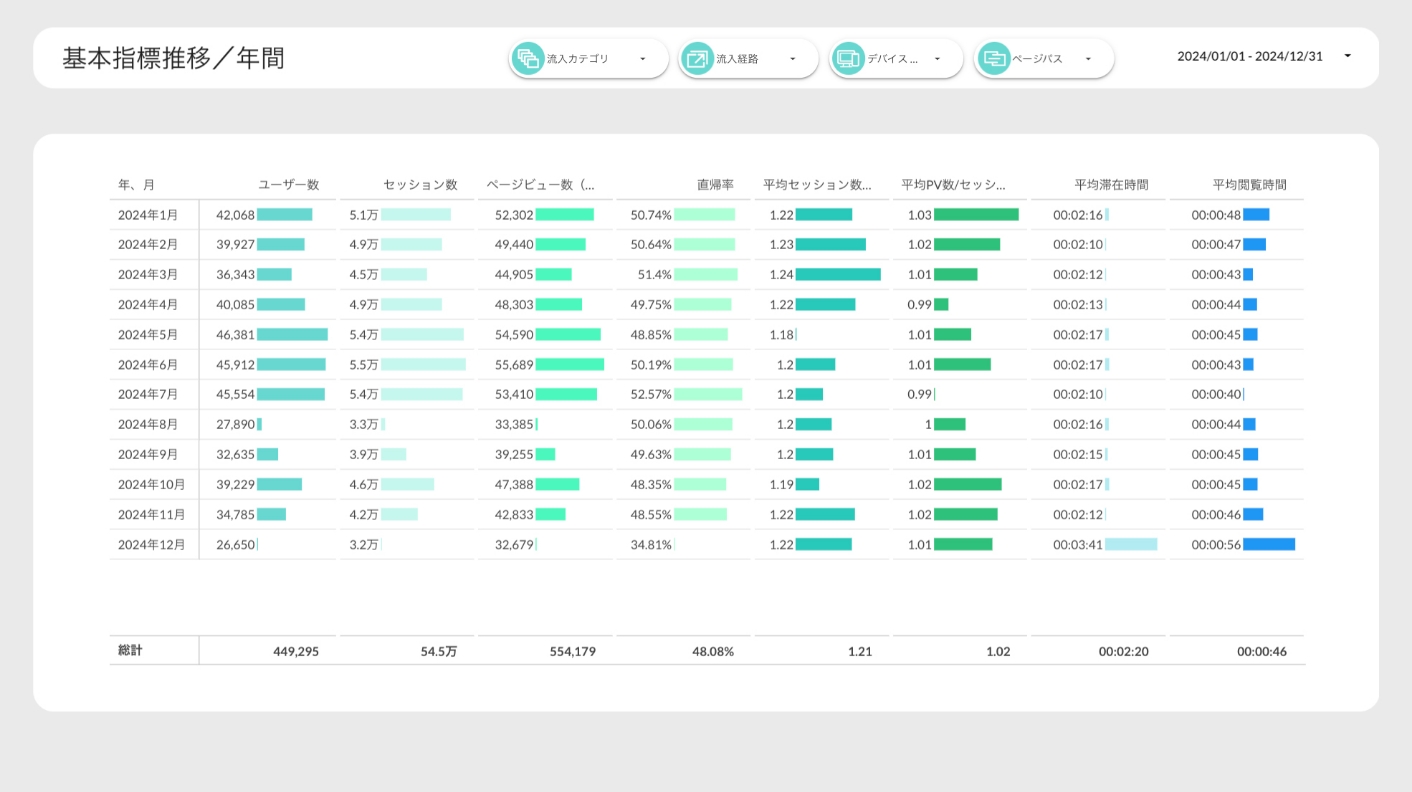Click the 総計 total row label
The width and height of the screenshot is (1412, 792).
[131, 651]
